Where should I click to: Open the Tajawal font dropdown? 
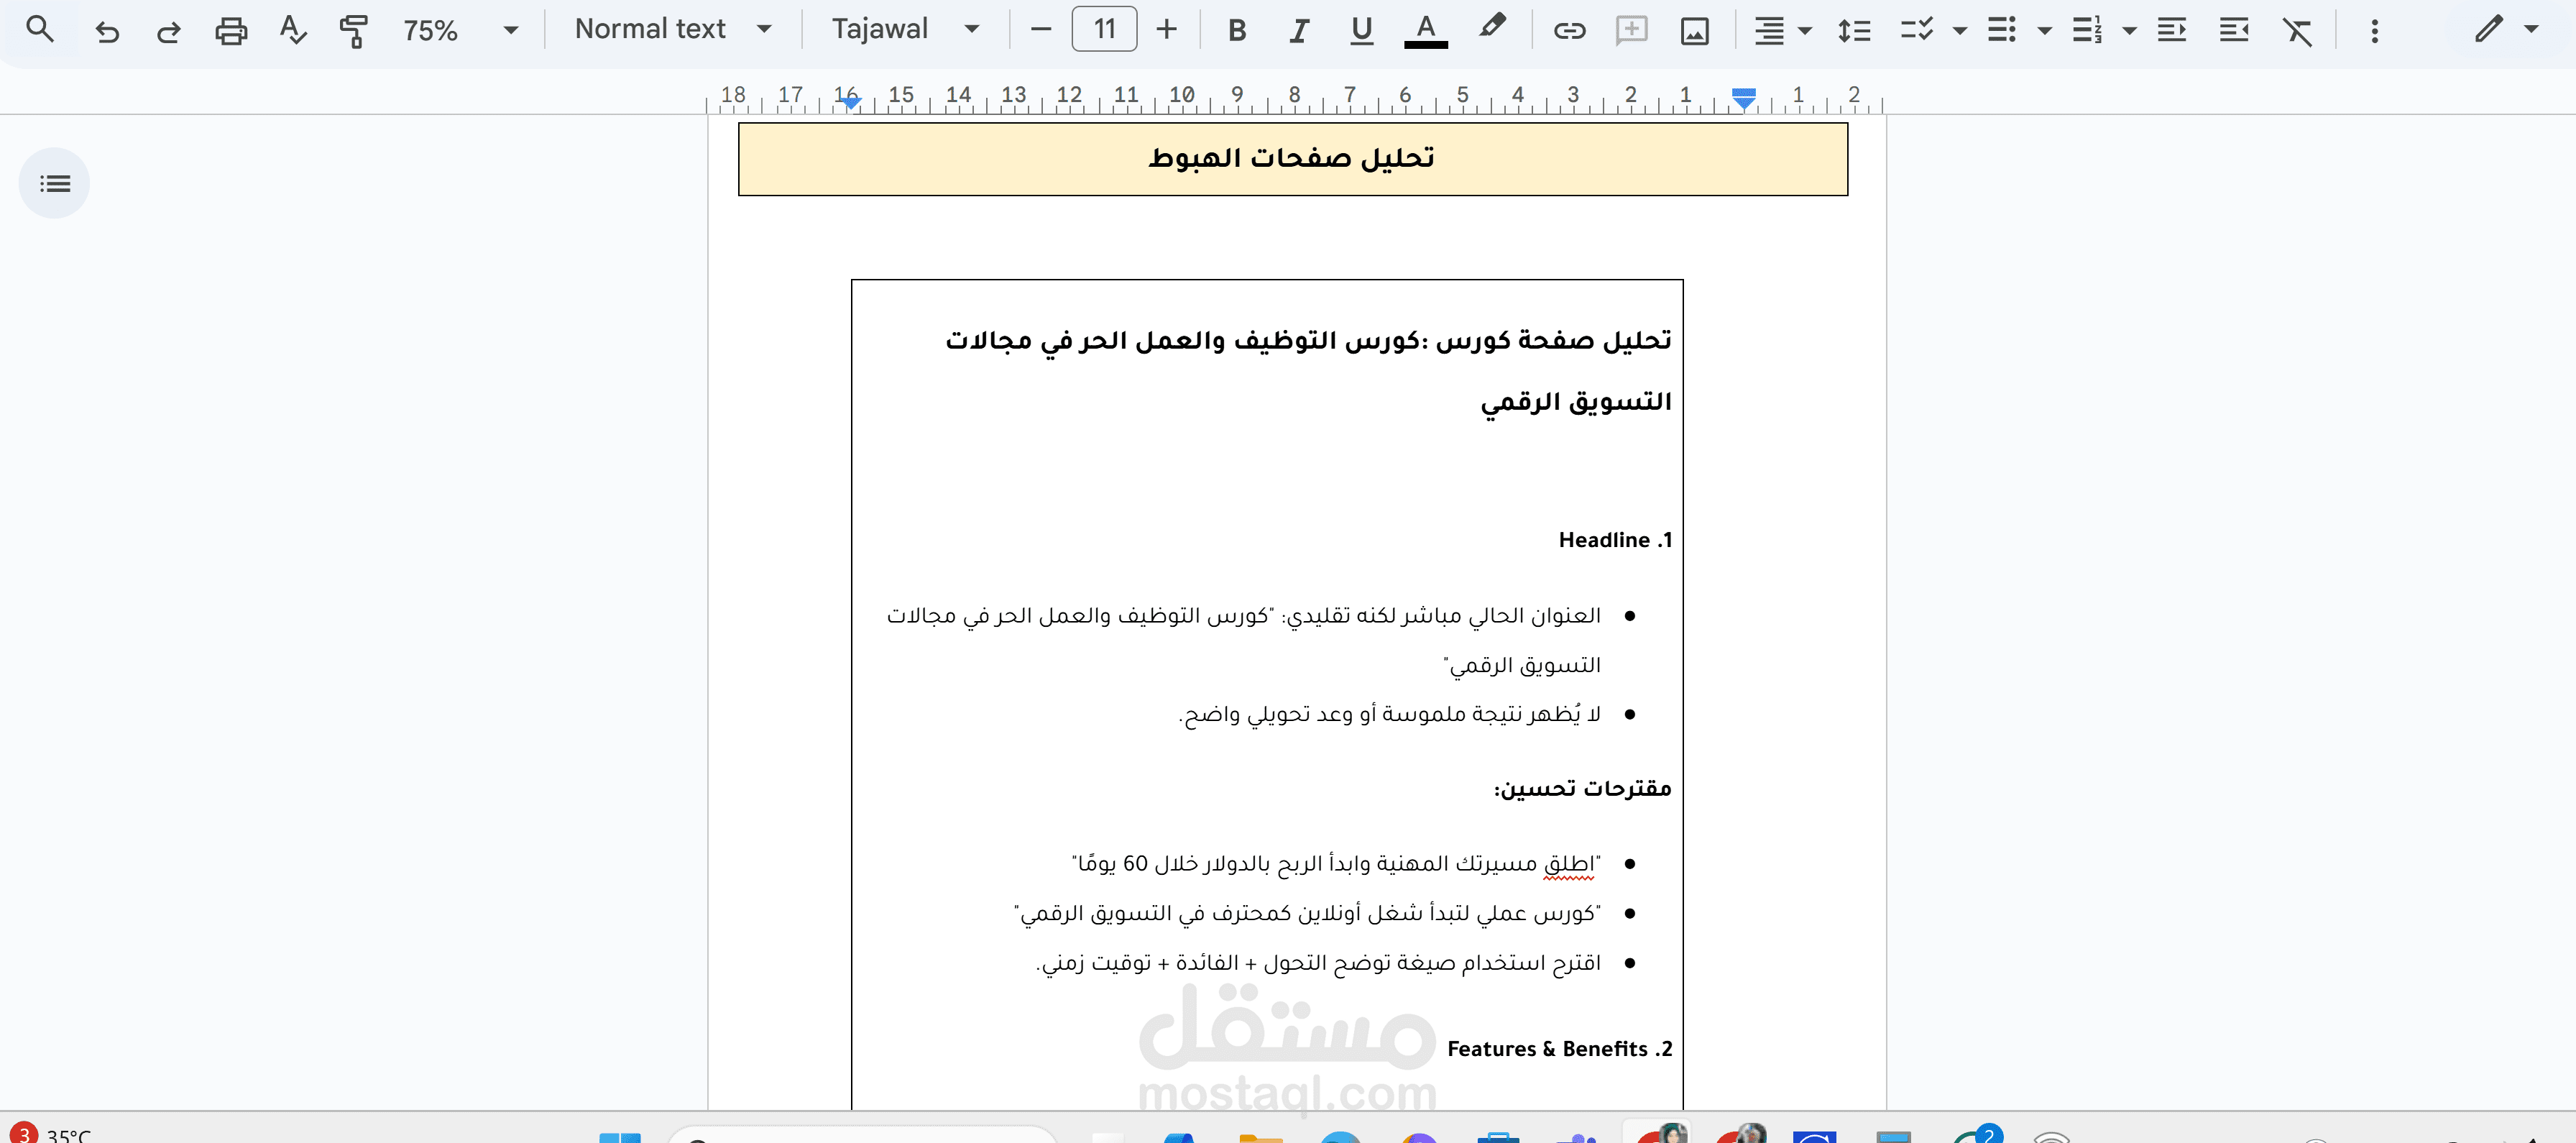905,29
